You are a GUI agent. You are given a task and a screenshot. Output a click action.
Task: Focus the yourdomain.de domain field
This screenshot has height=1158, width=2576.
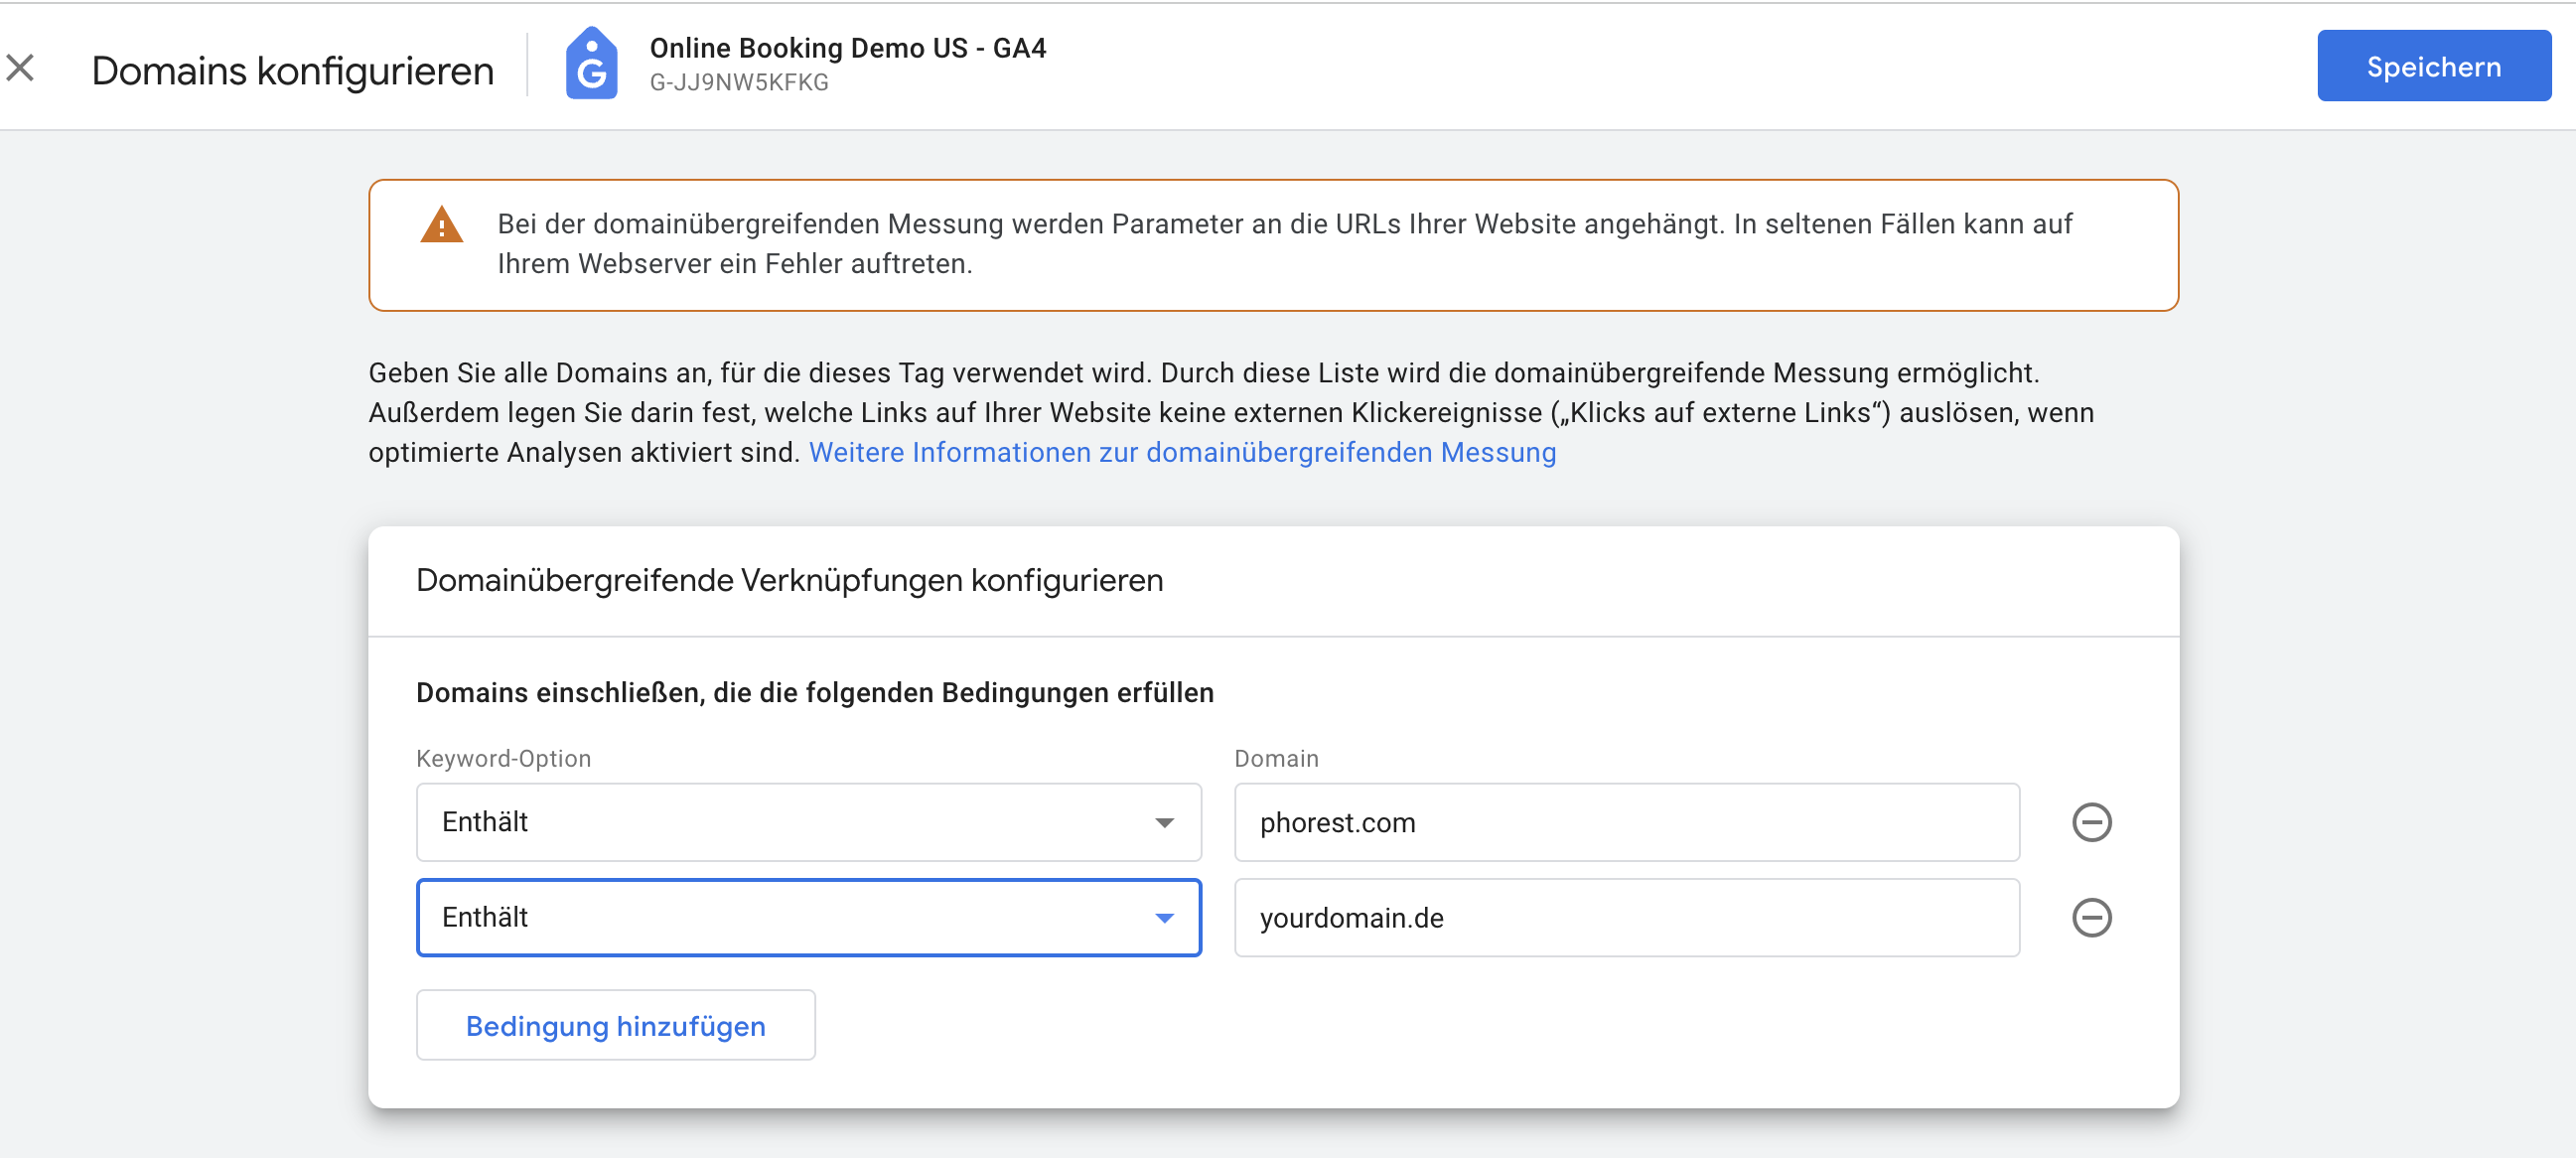click(x=1626, y=917)
